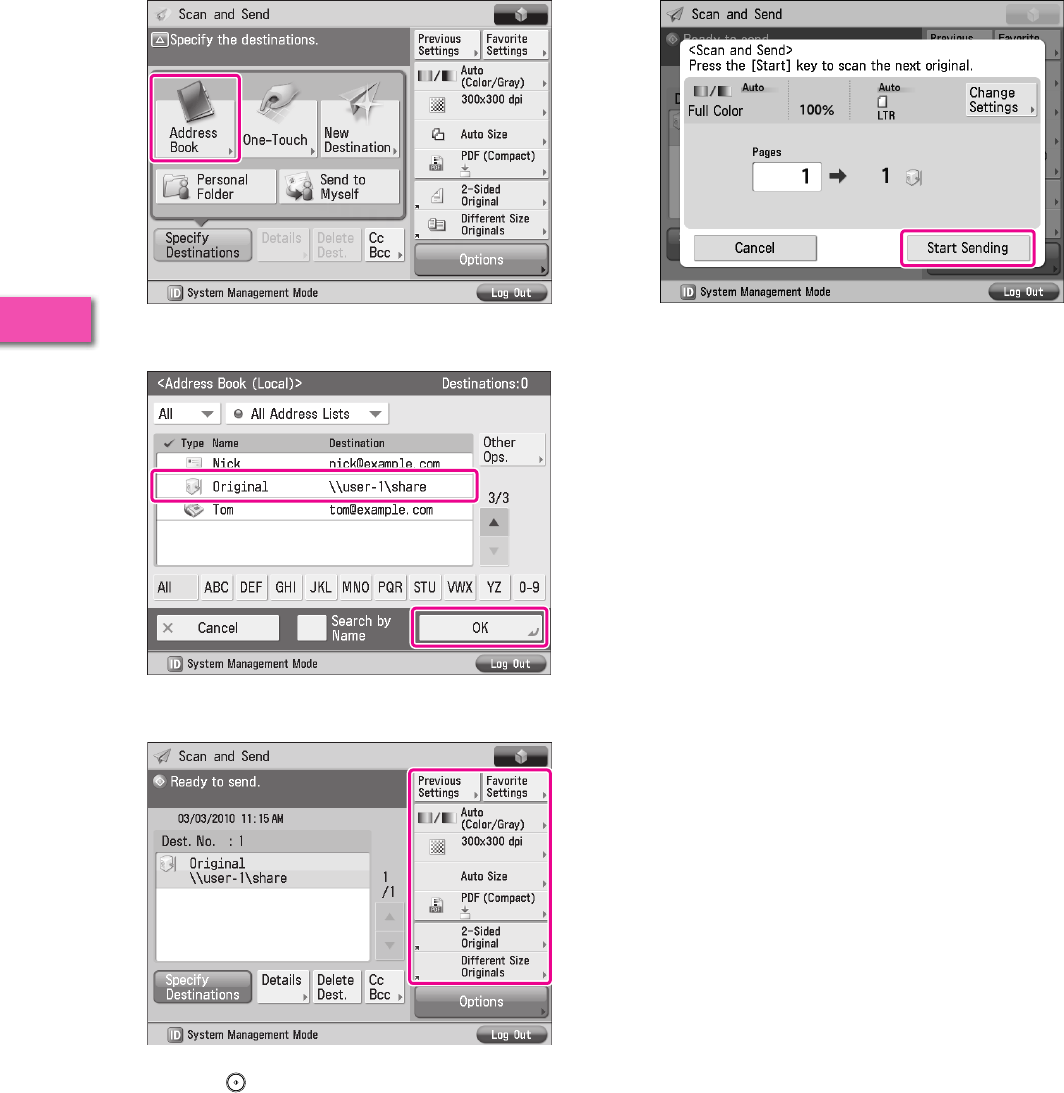Open Personal Folder destination
Viewport: 1064px width, 1093px height.
pos(215,187)
